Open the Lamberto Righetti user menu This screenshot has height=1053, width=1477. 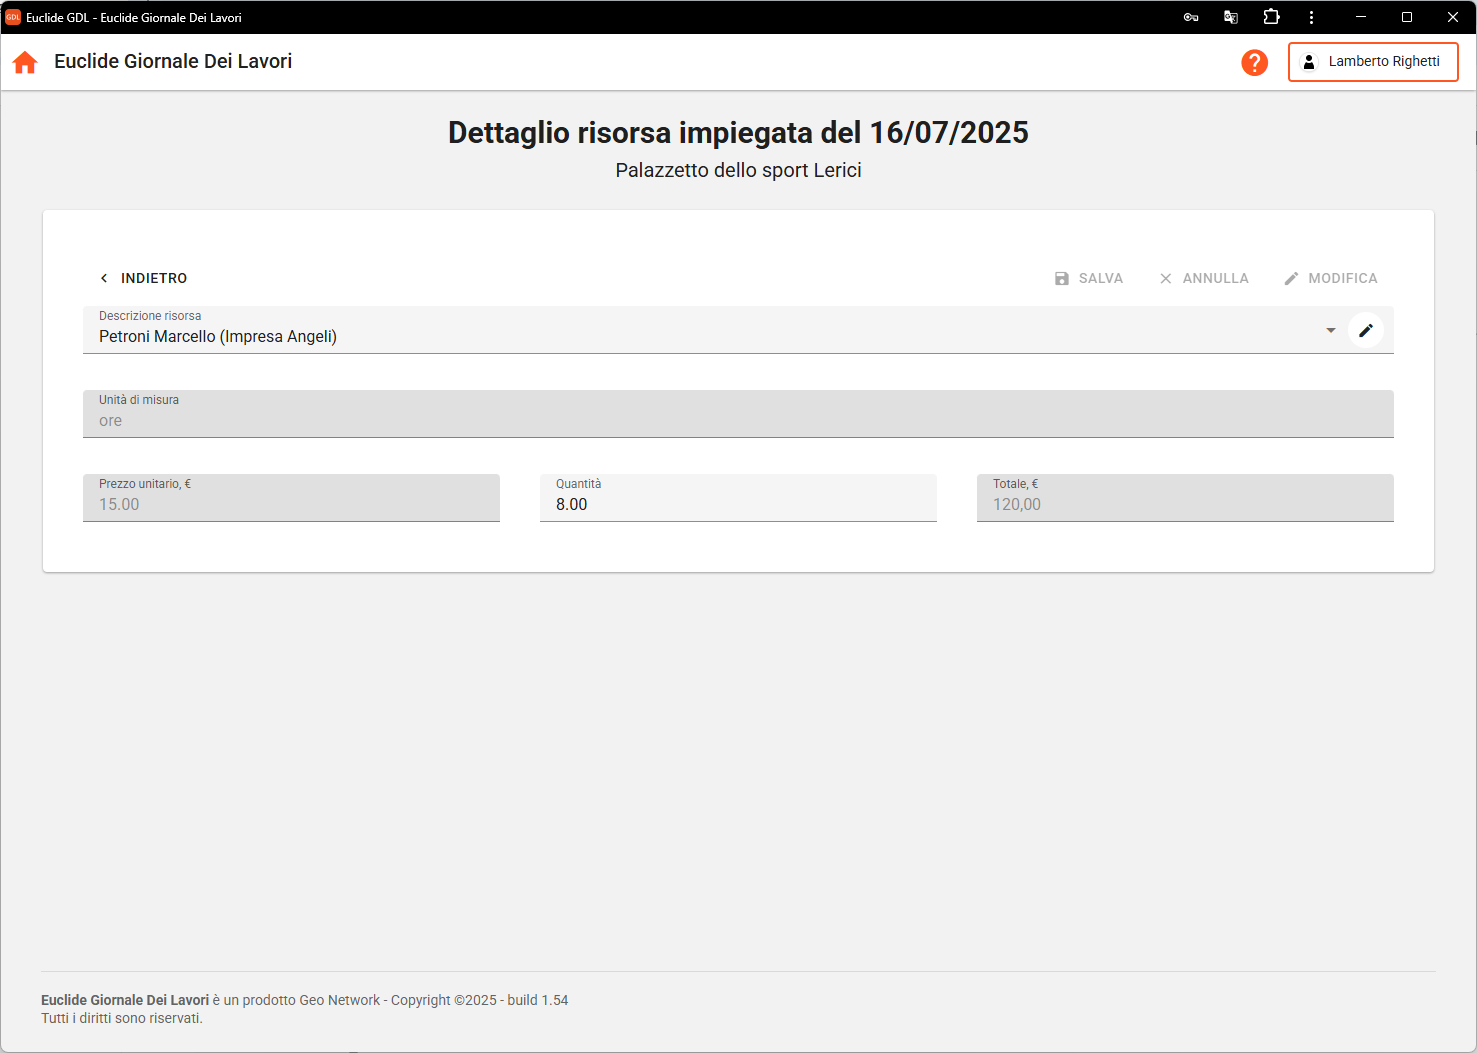[1372, 62]
